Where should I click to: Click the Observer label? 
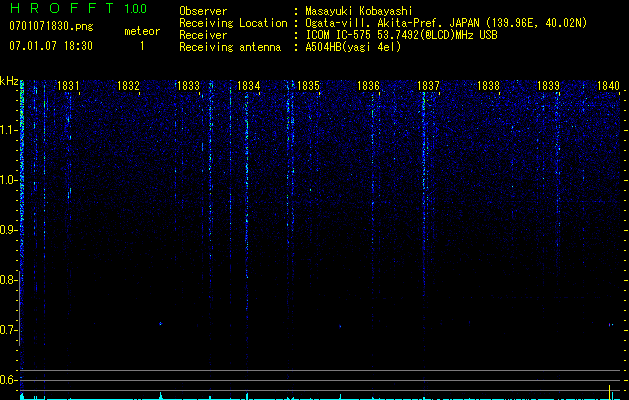203,11
